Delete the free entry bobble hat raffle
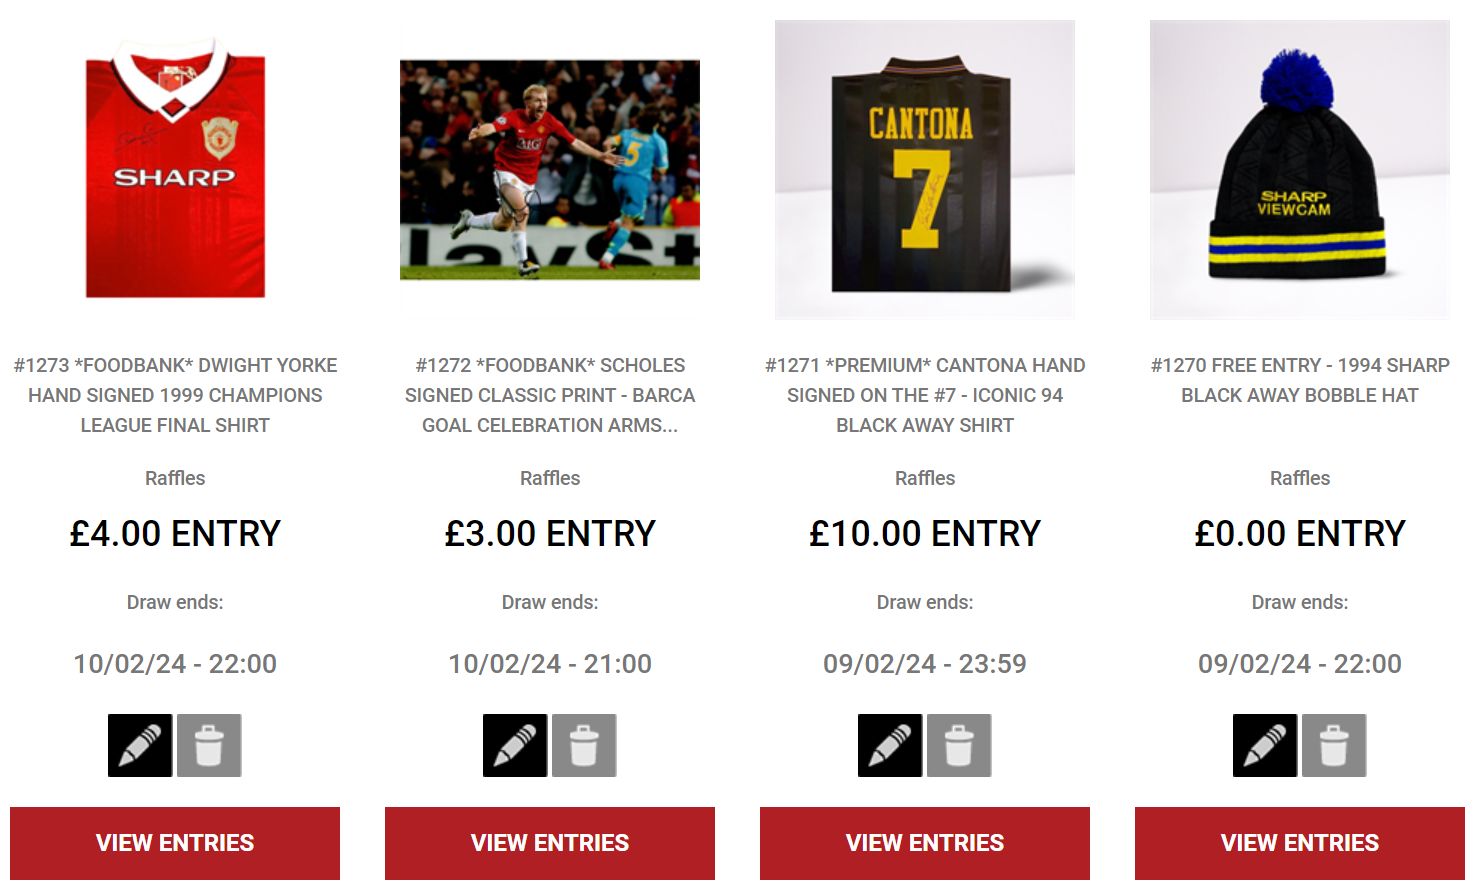 tap(1334, 745)
